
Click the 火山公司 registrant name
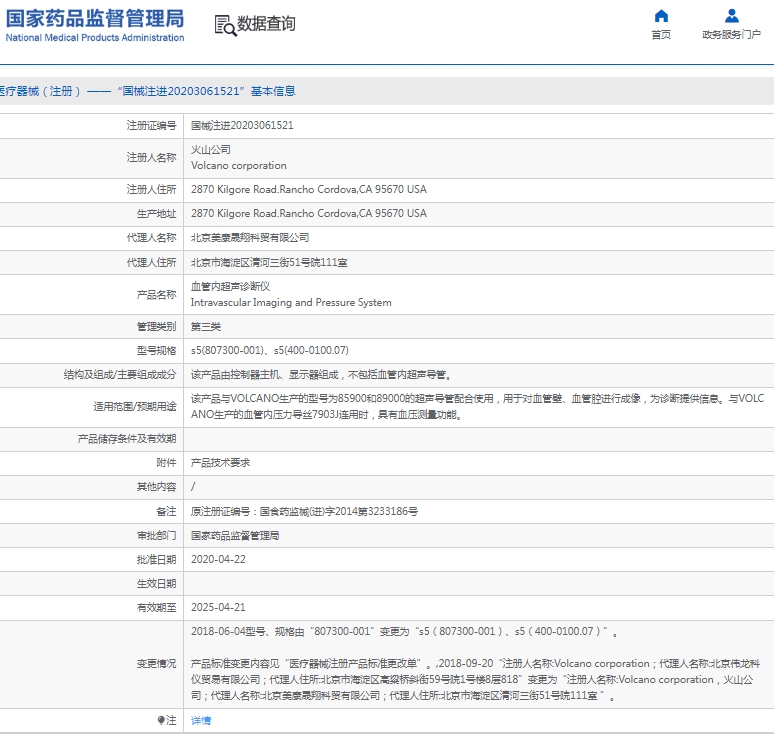pos(211,150)
